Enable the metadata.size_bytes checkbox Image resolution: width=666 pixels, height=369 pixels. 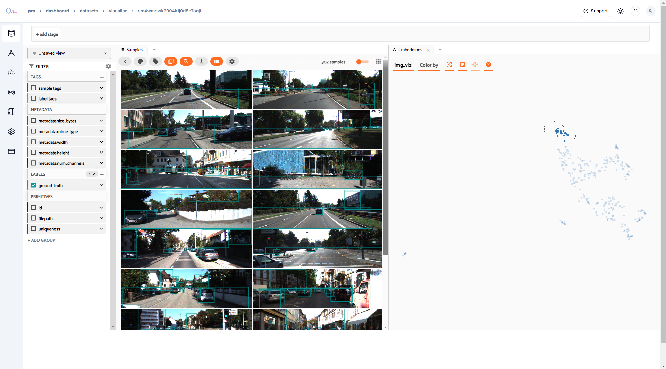(x=34, y=121)
